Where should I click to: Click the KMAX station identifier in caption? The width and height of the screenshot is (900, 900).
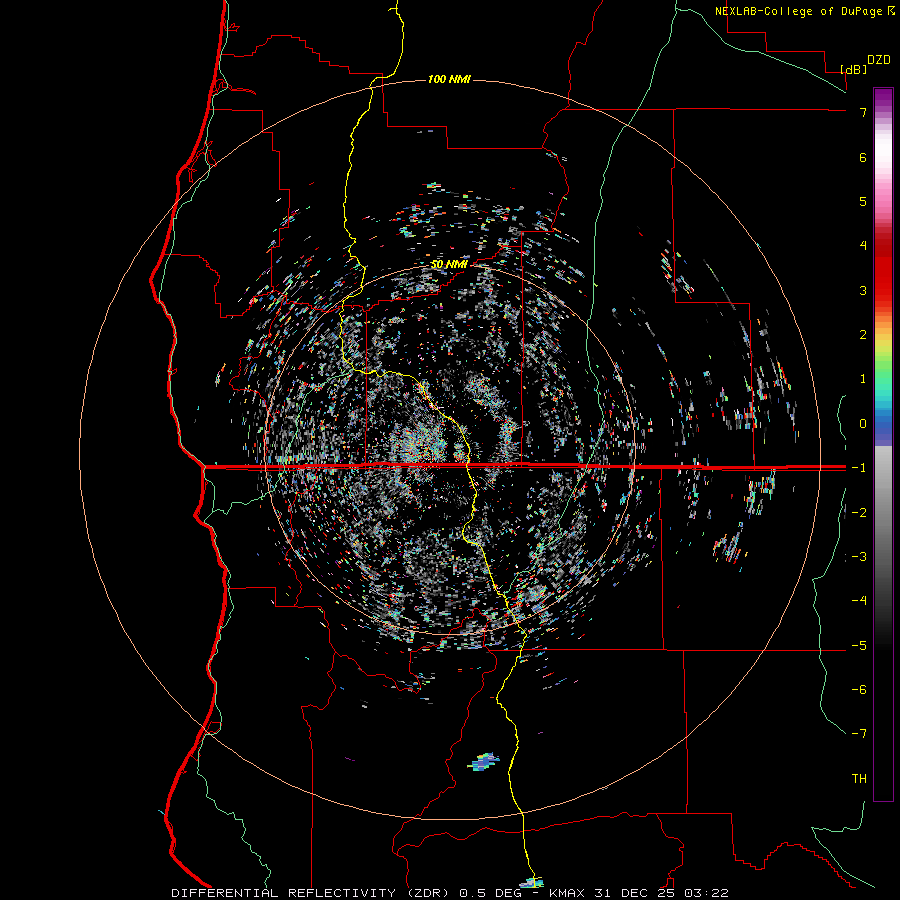click(x=565, y=893)
